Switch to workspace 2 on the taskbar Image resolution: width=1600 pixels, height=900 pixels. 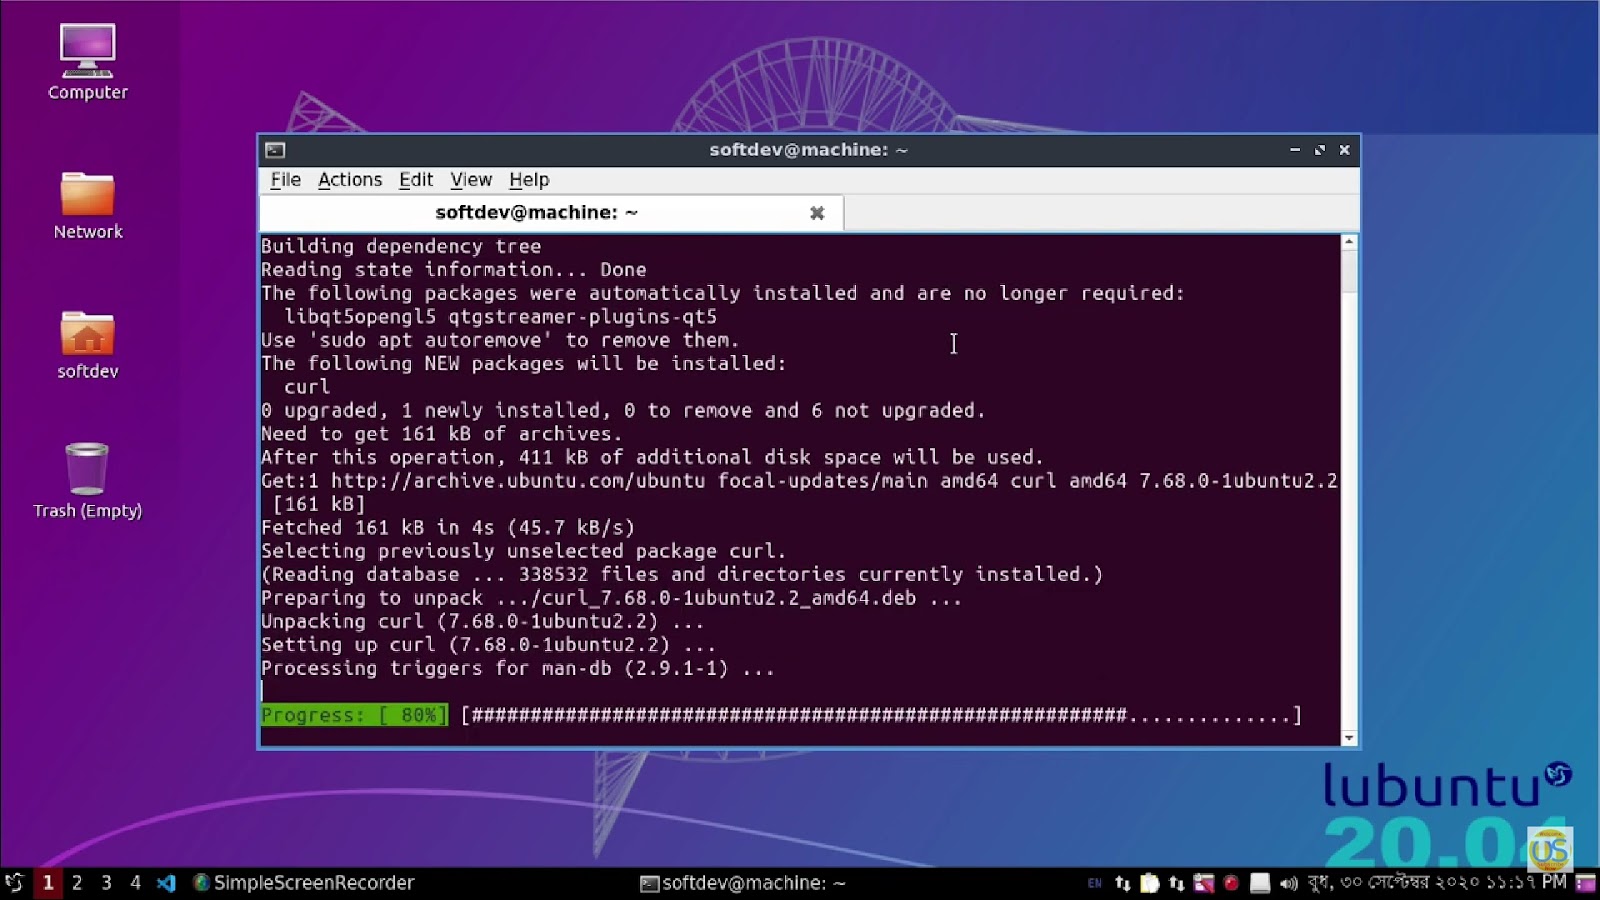click(76, 883)
